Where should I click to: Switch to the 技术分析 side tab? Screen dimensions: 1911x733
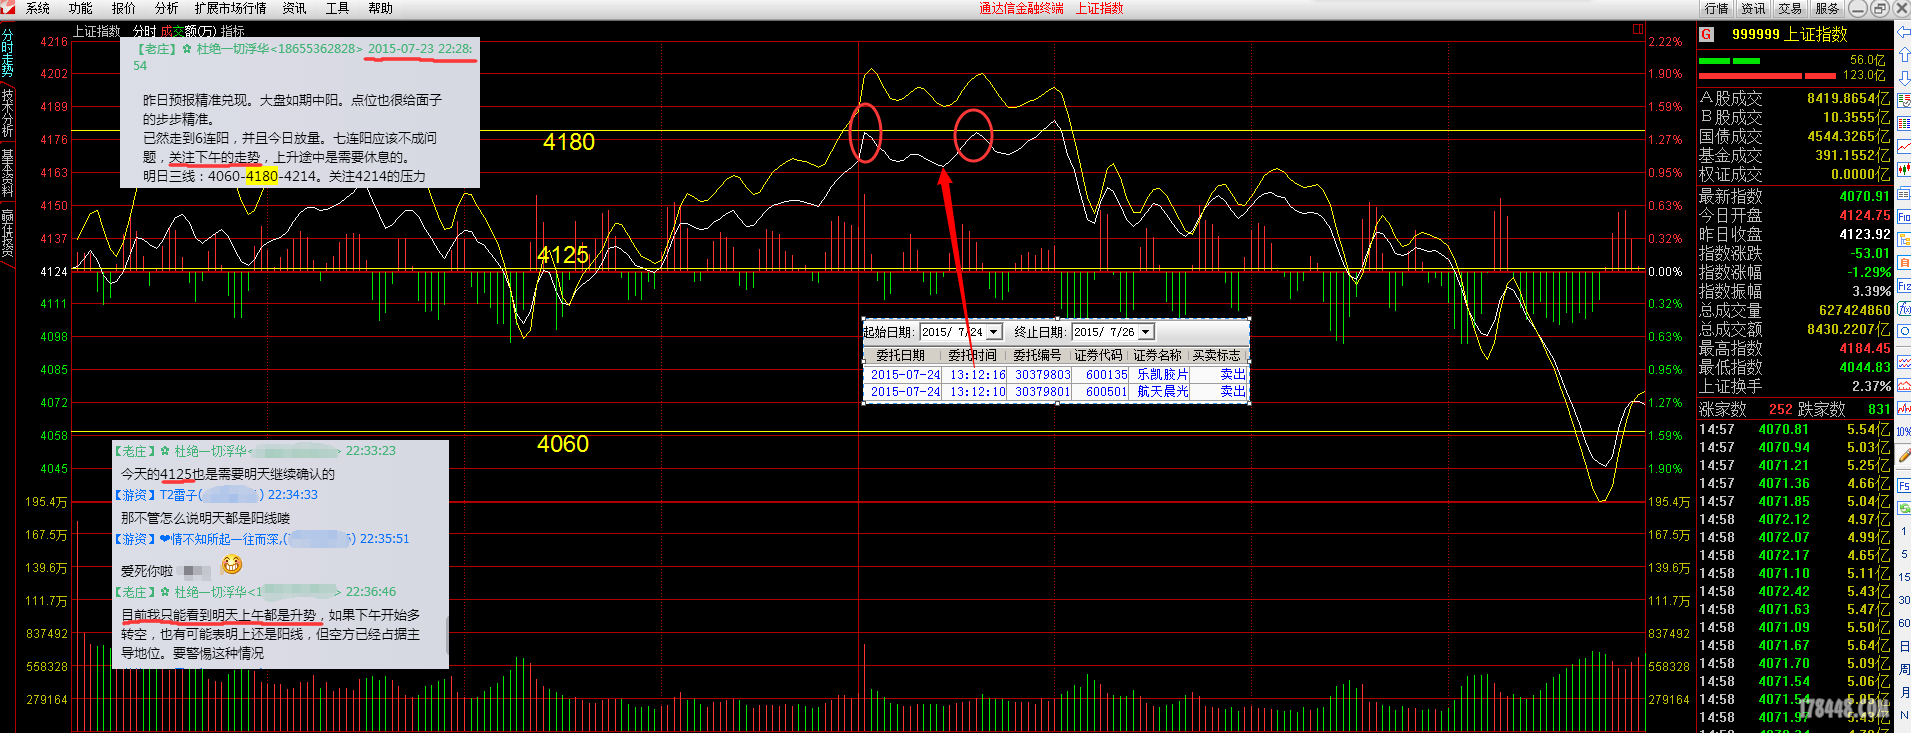pos(7,113)
